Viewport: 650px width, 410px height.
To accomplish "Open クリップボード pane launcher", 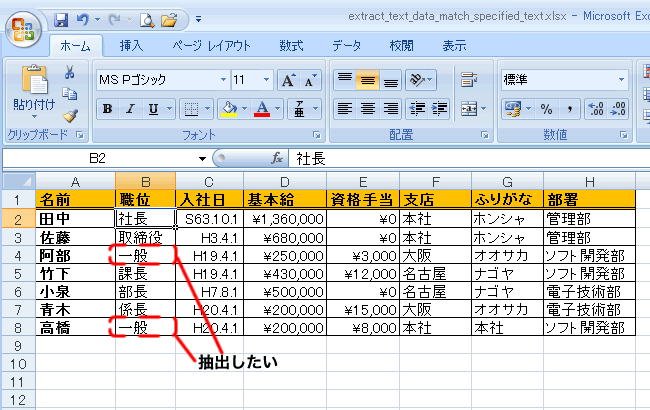I will (x=80, y=135).
